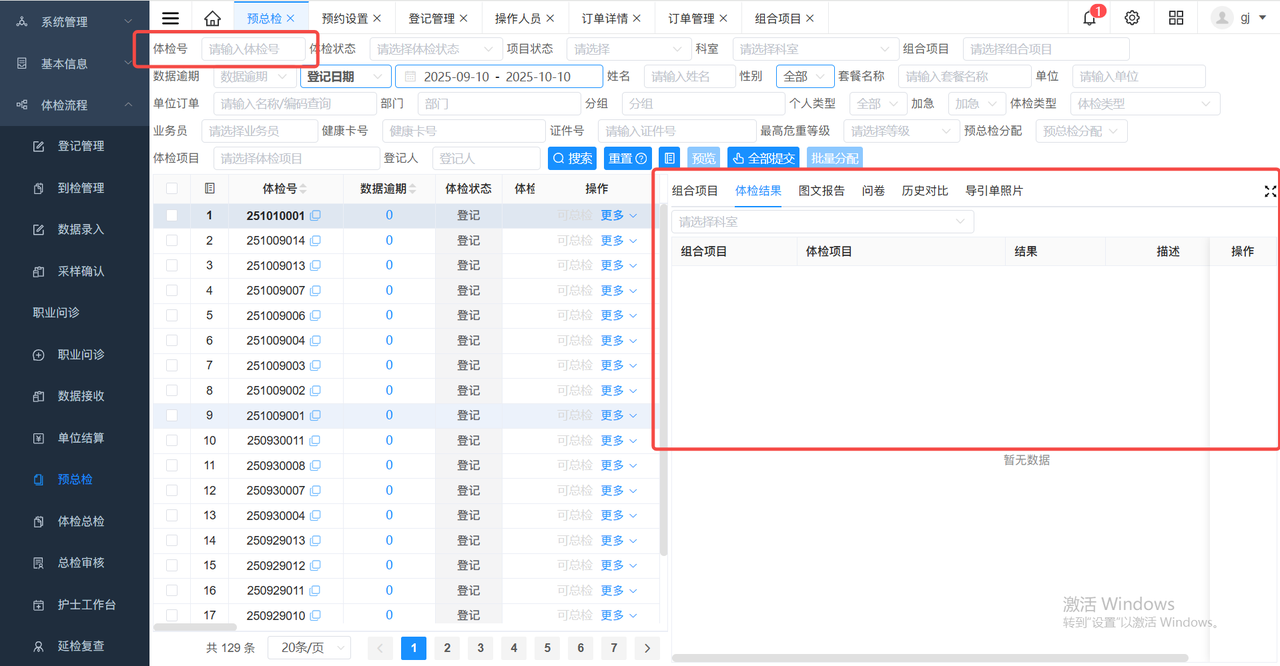This screenshot has width=1280, height=666.
Task: Copy exam number 251010001 via copy icon
Action: pyautogui.click(x=315, y=215)
